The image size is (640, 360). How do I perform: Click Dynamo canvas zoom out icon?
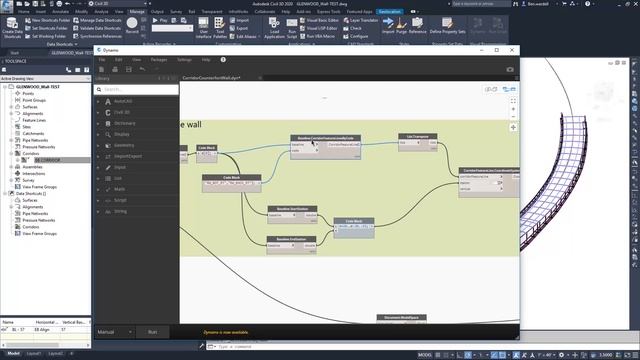pyautogui.click(x=513, y=117)
